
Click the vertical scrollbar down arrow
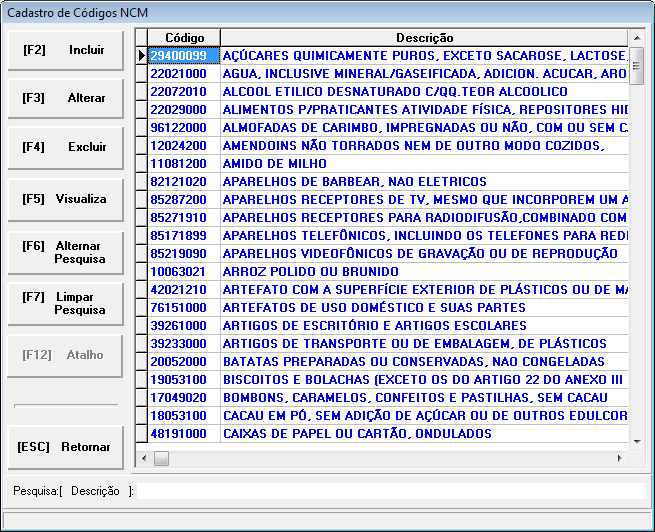(638, 441)
